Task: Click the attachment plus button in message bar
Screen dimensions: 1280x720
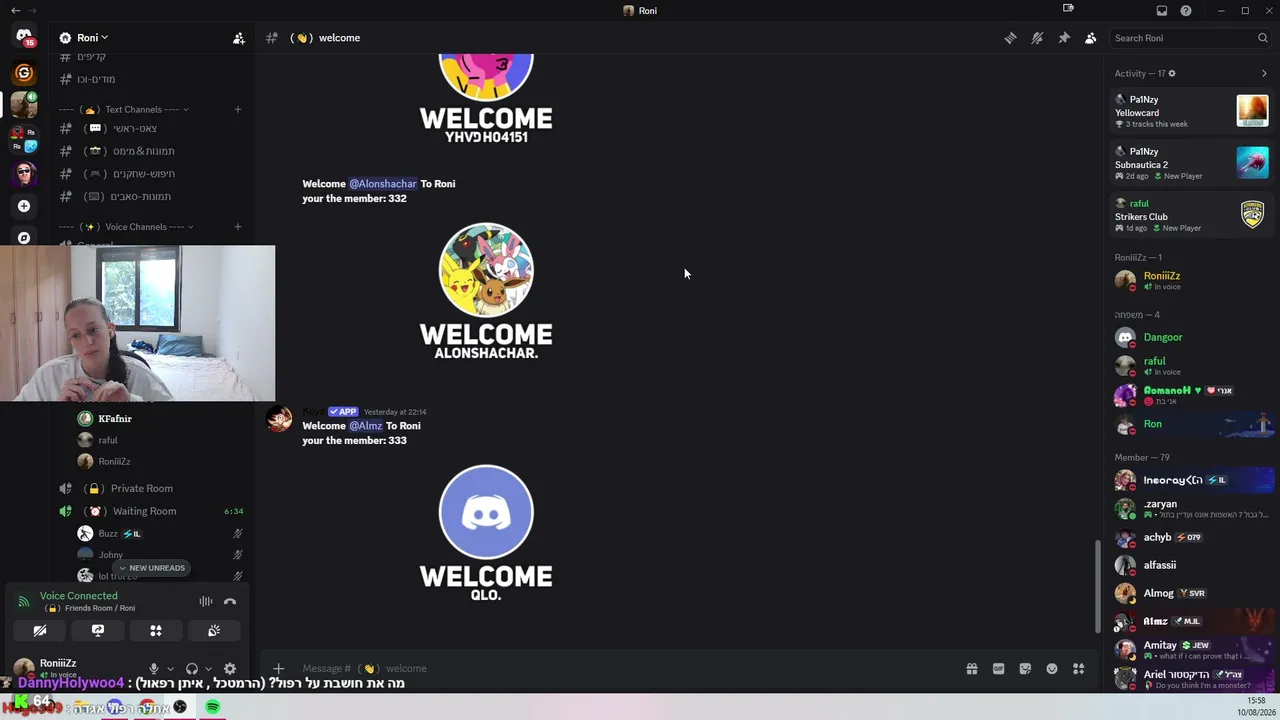Action: (x=279, y=668)
